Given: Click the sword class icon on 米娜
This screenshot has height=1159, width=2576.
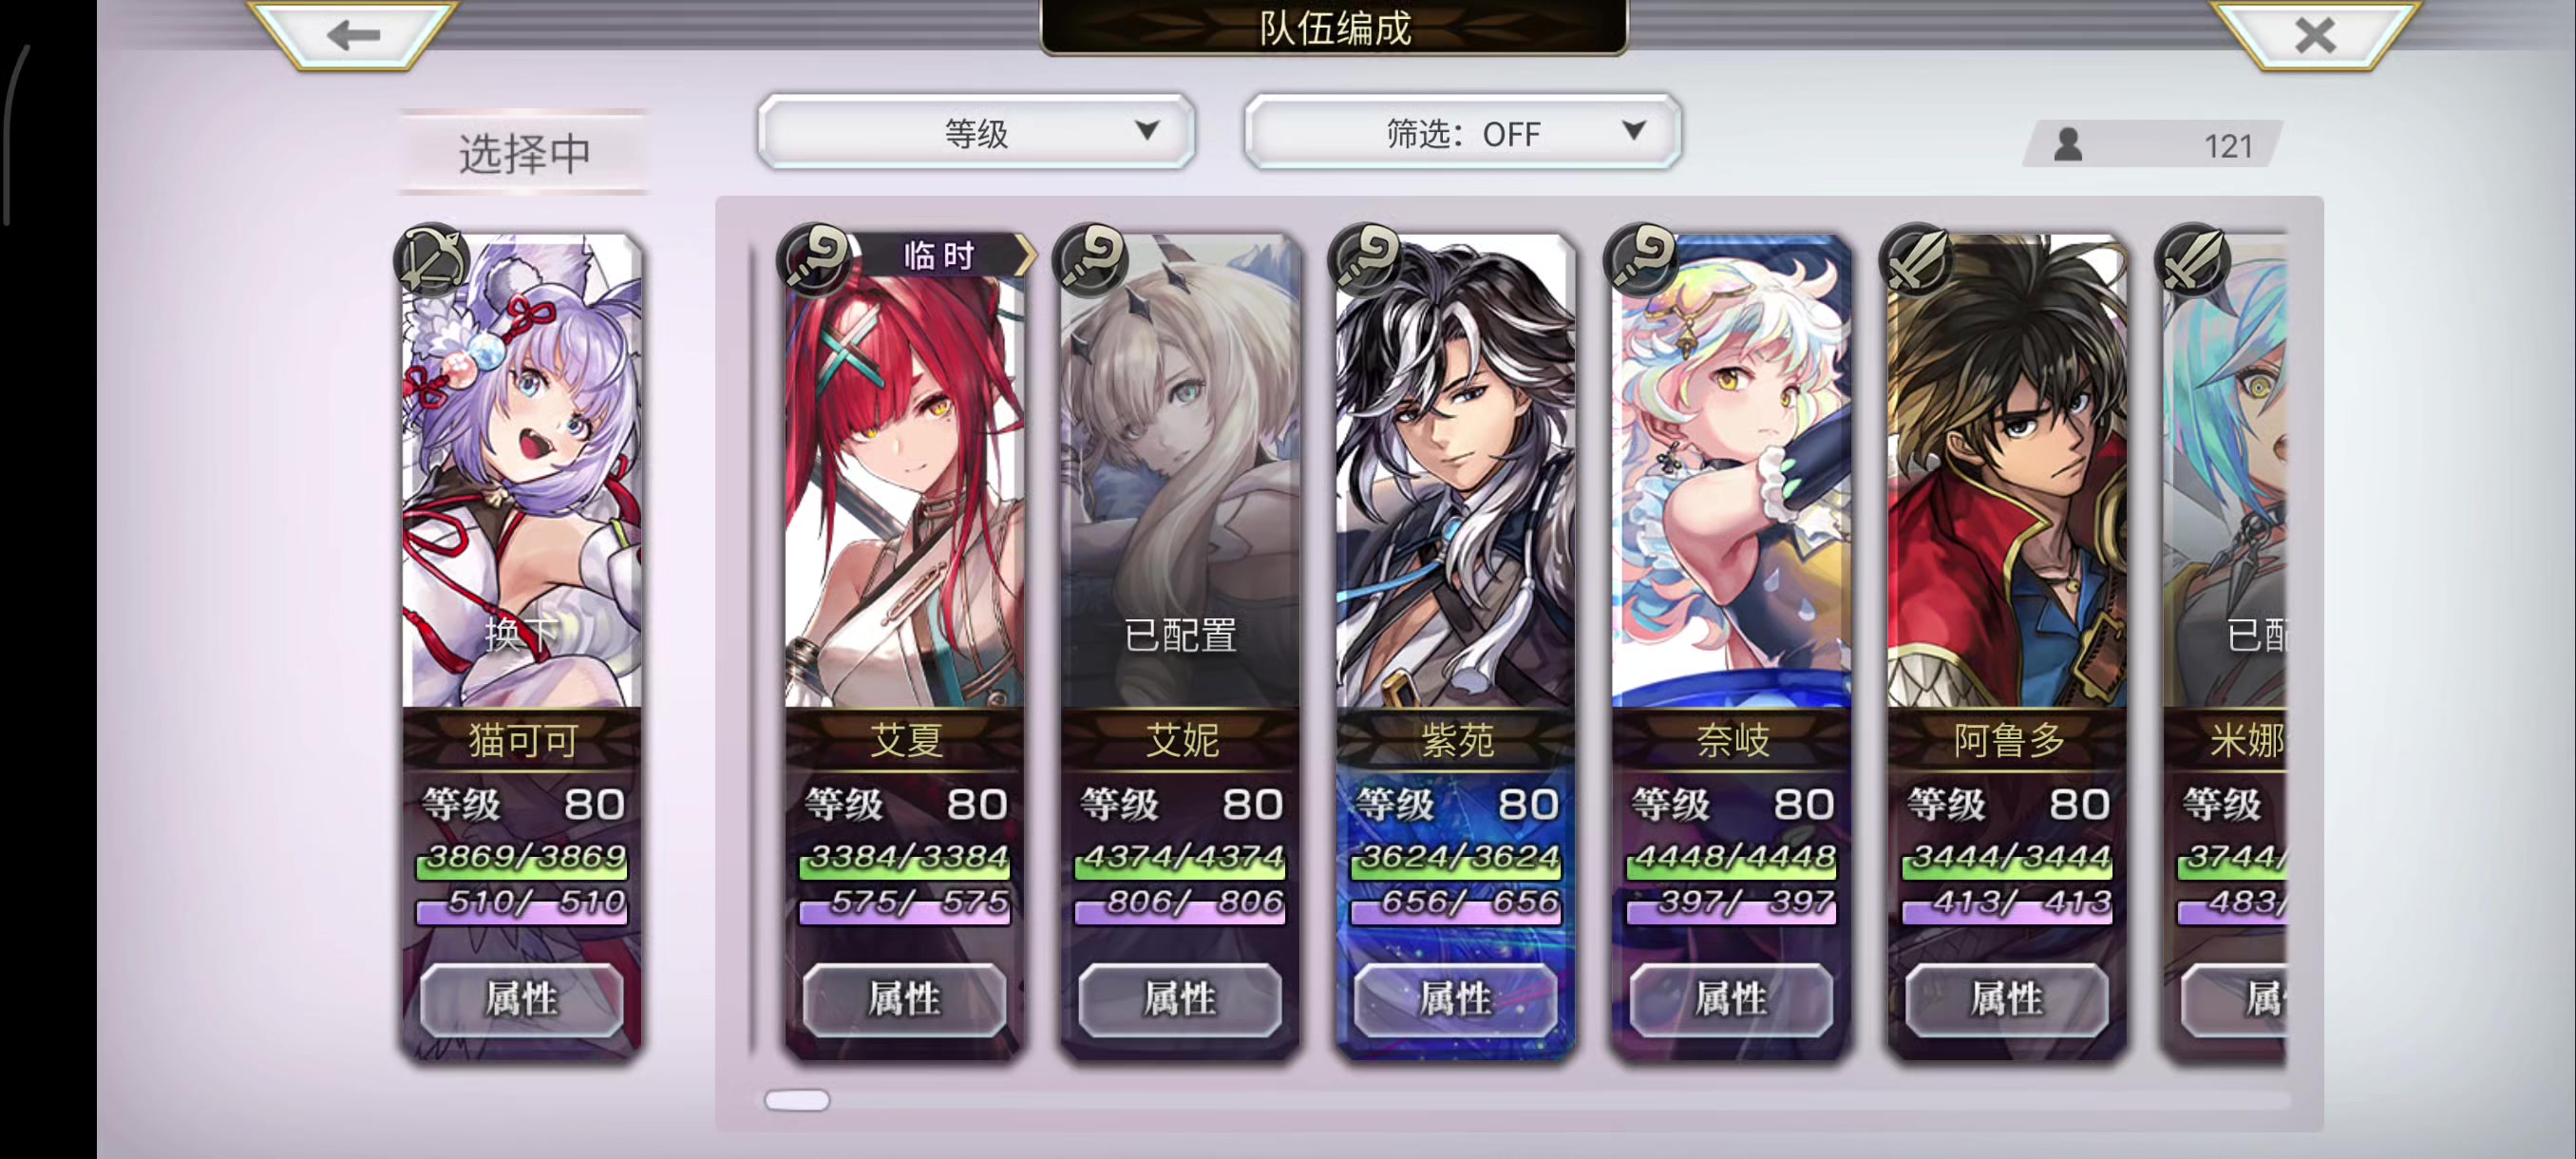Looking at the screenshot, I should click(x=2194, y=260).
